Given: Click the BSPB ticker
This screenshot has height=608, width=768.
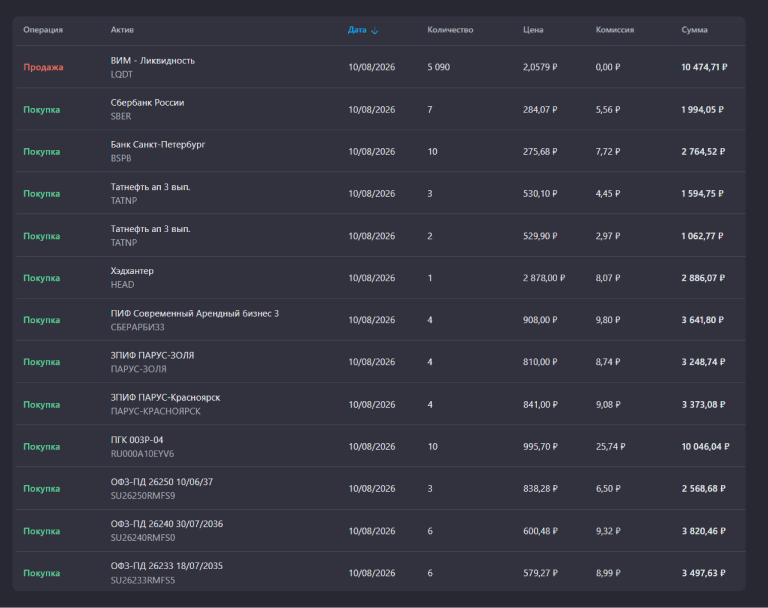Looking at the screenshot, I should (x=120, y=158).
